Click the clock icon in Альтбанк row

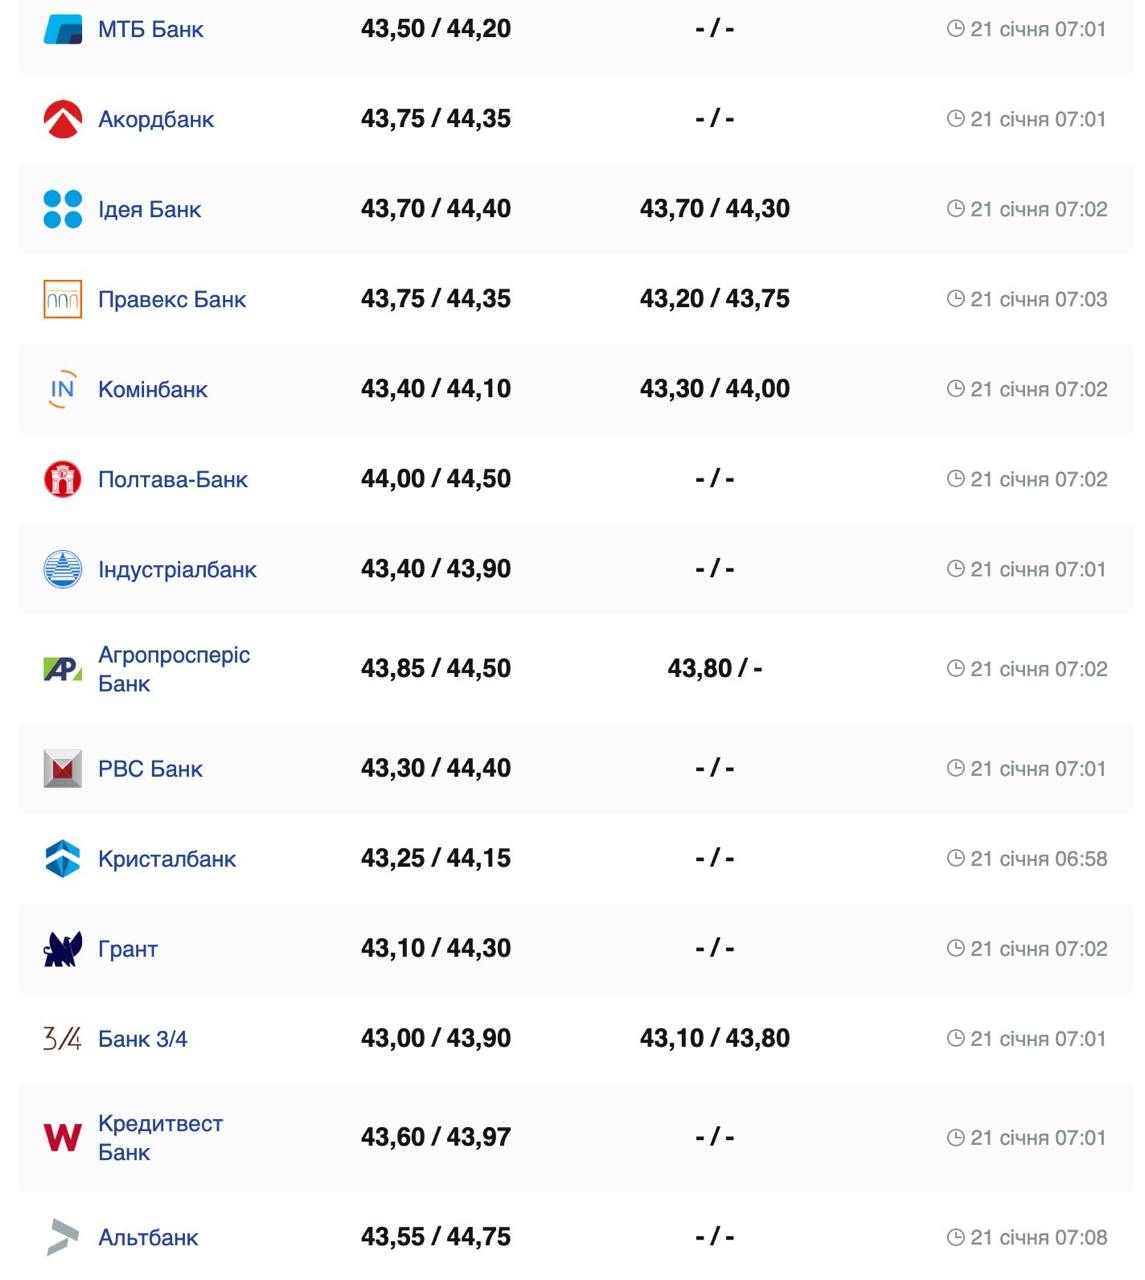point(956,1237)
